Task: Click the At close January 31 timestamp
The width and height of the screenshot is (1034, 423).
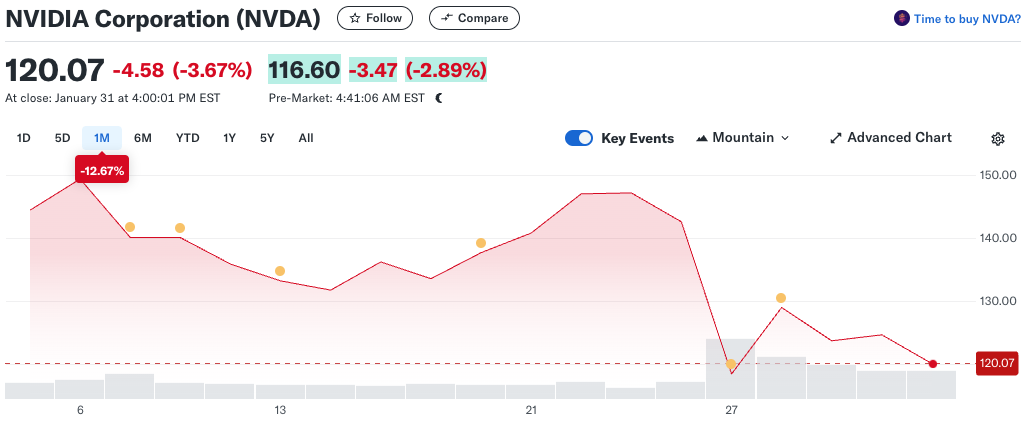Action: 113,98
